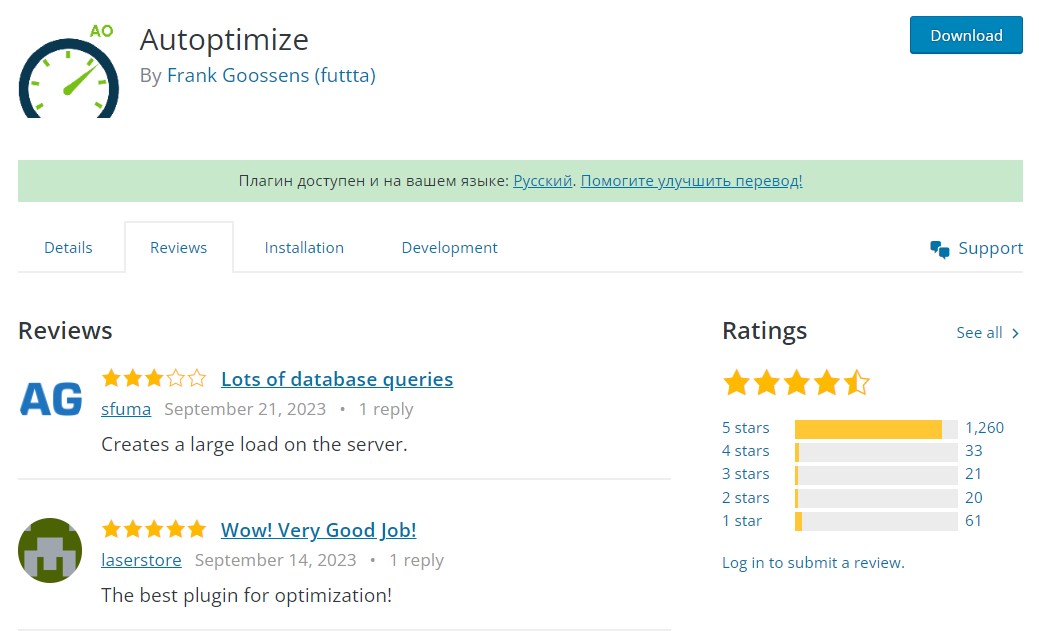Click the September 21, 2023 date
1039x631 pixels.
tap(245, 409)
